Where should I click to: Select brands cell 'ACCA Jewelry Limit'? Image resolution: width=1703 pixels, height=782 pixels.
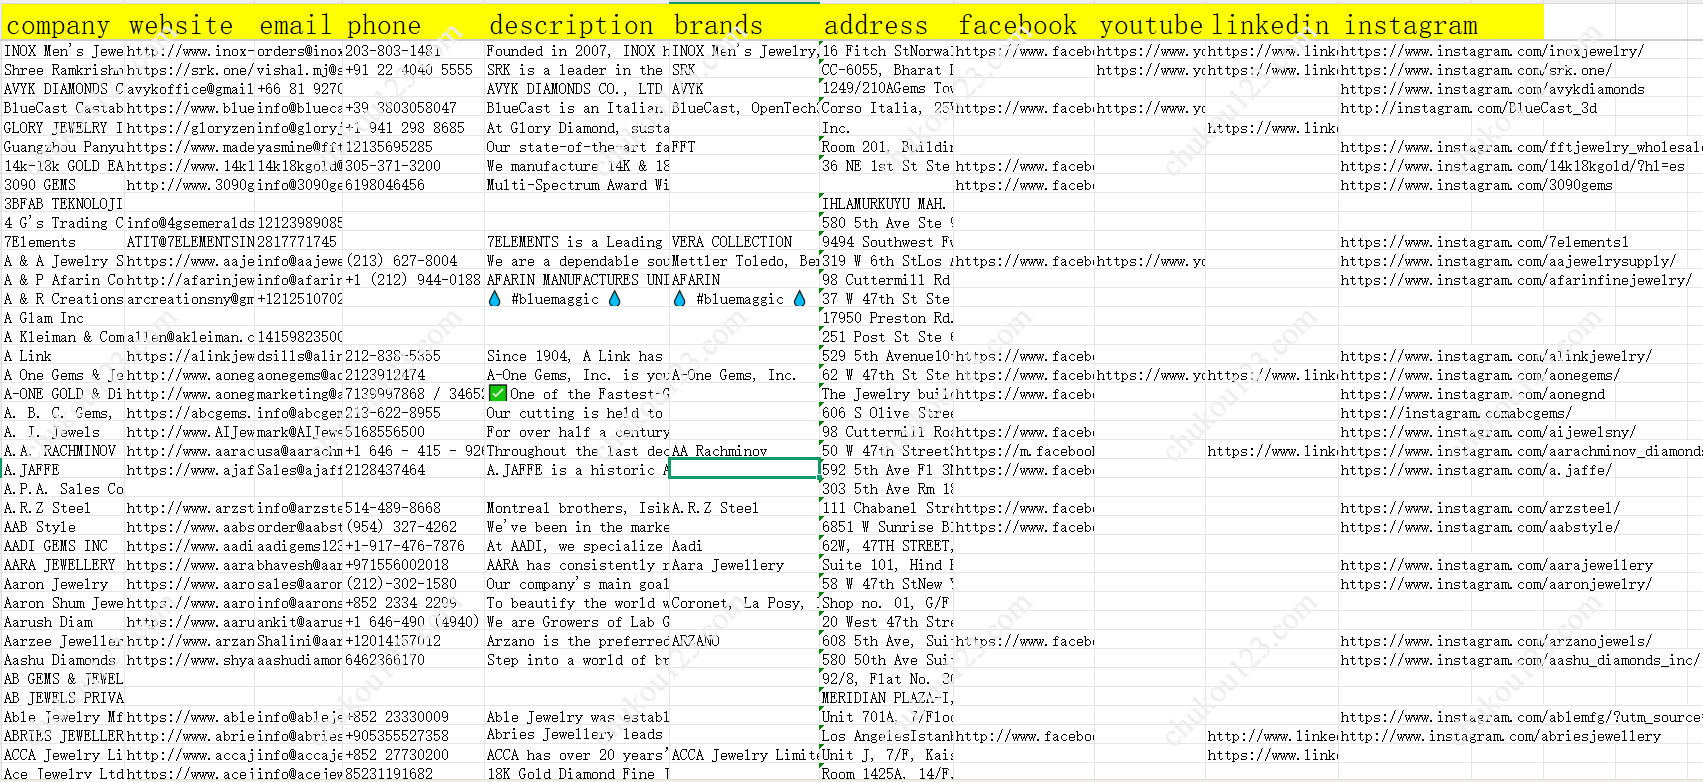745,755
